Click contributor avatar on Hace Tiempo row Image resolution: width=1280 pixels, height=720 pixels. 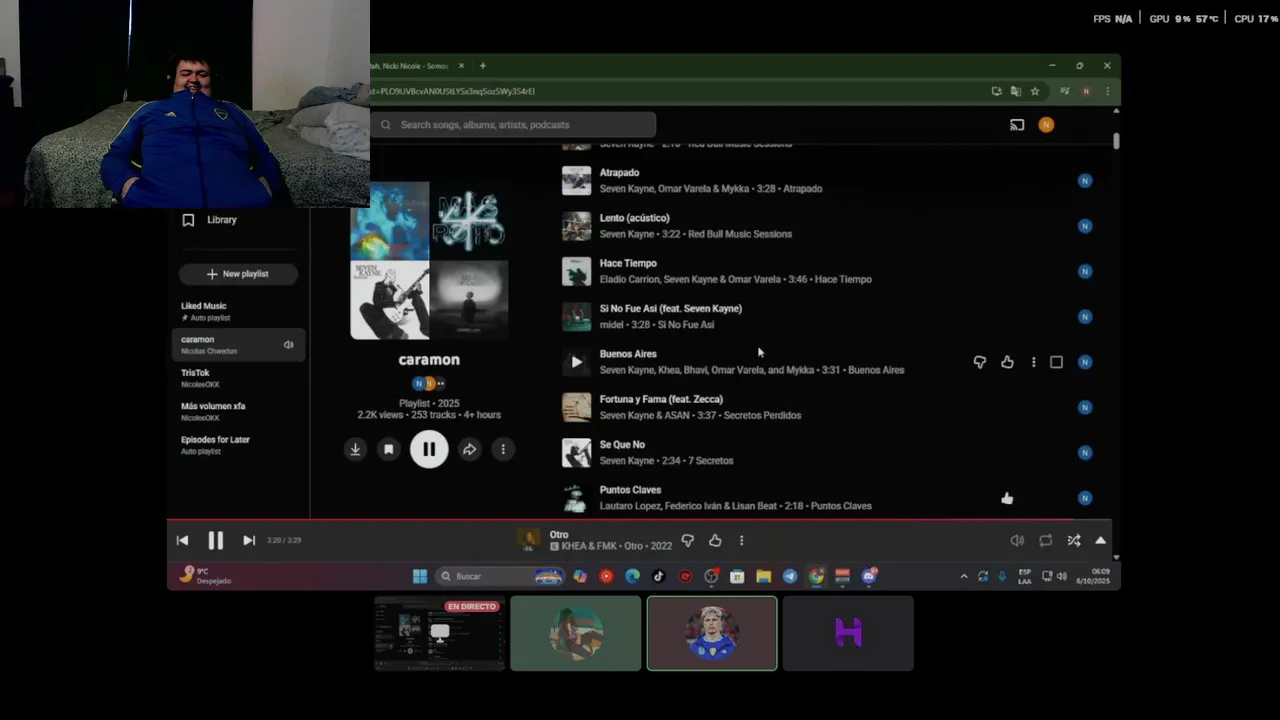[1085, 271]
